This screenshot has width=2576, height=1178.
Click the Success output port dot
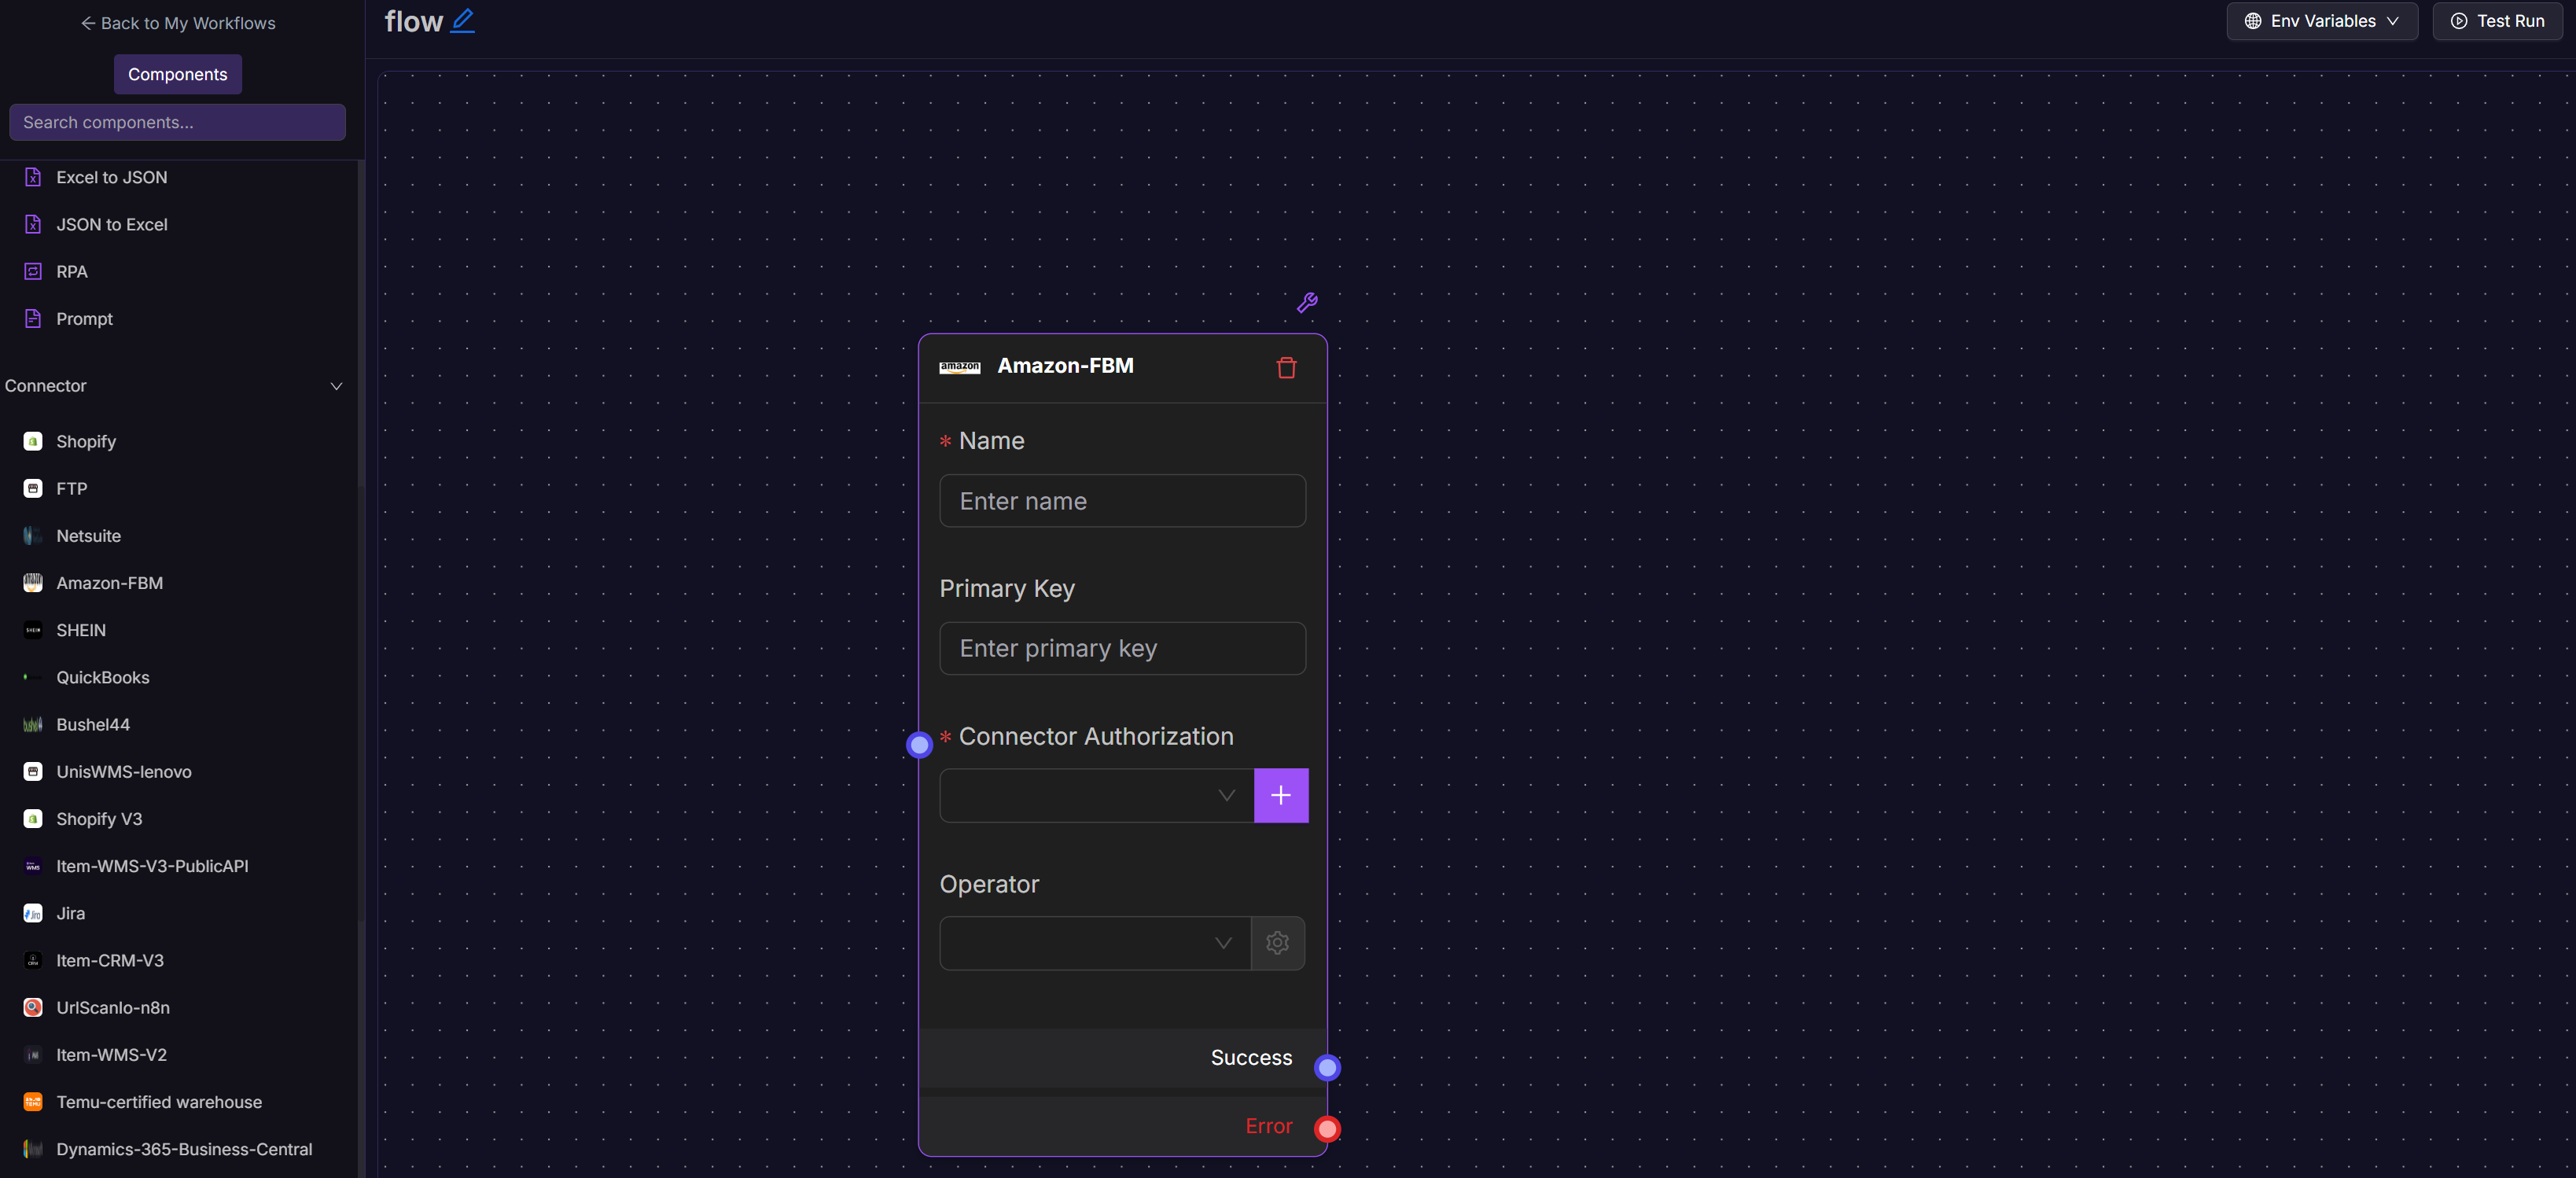click(x=1327, y=1067)
